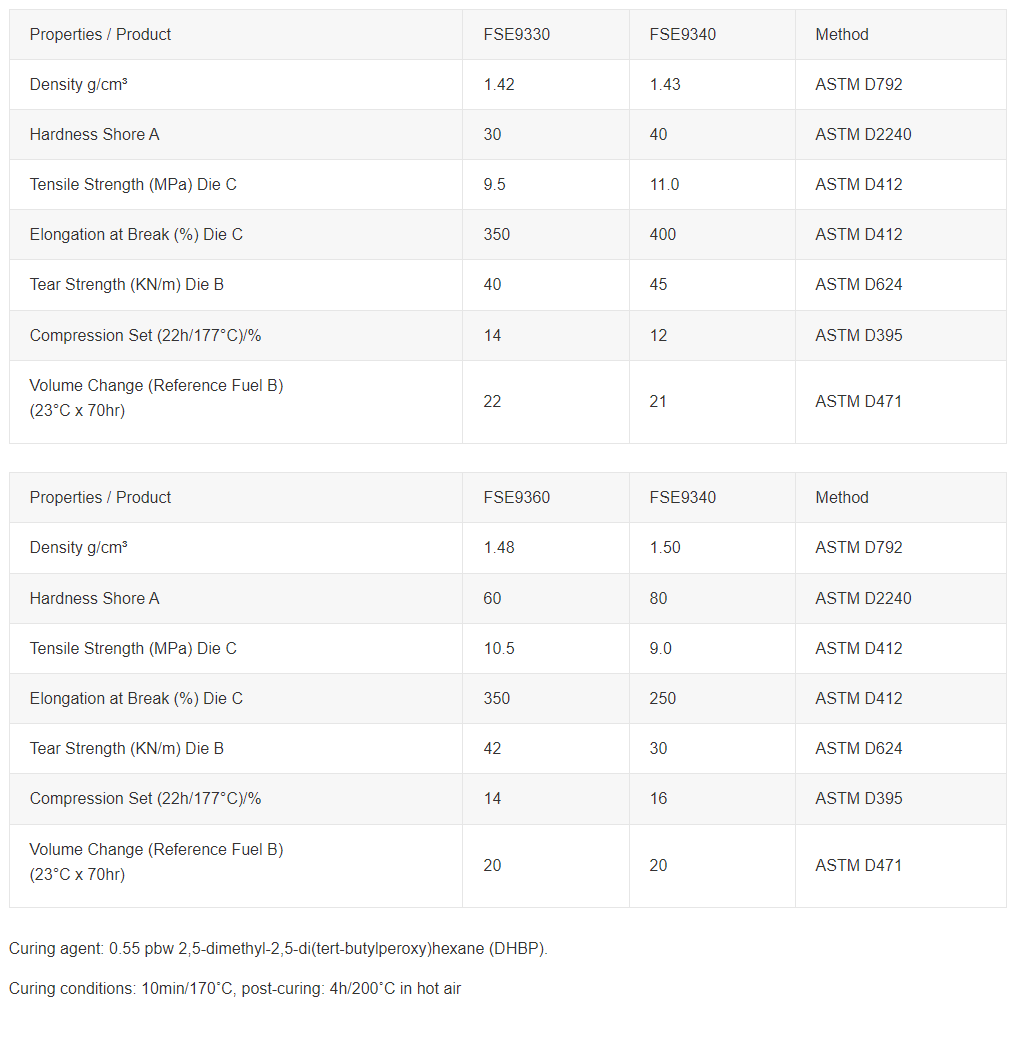Click elongation at break value 400
This screenshot has width=1016, height=1057.
(x=662, y=235)
